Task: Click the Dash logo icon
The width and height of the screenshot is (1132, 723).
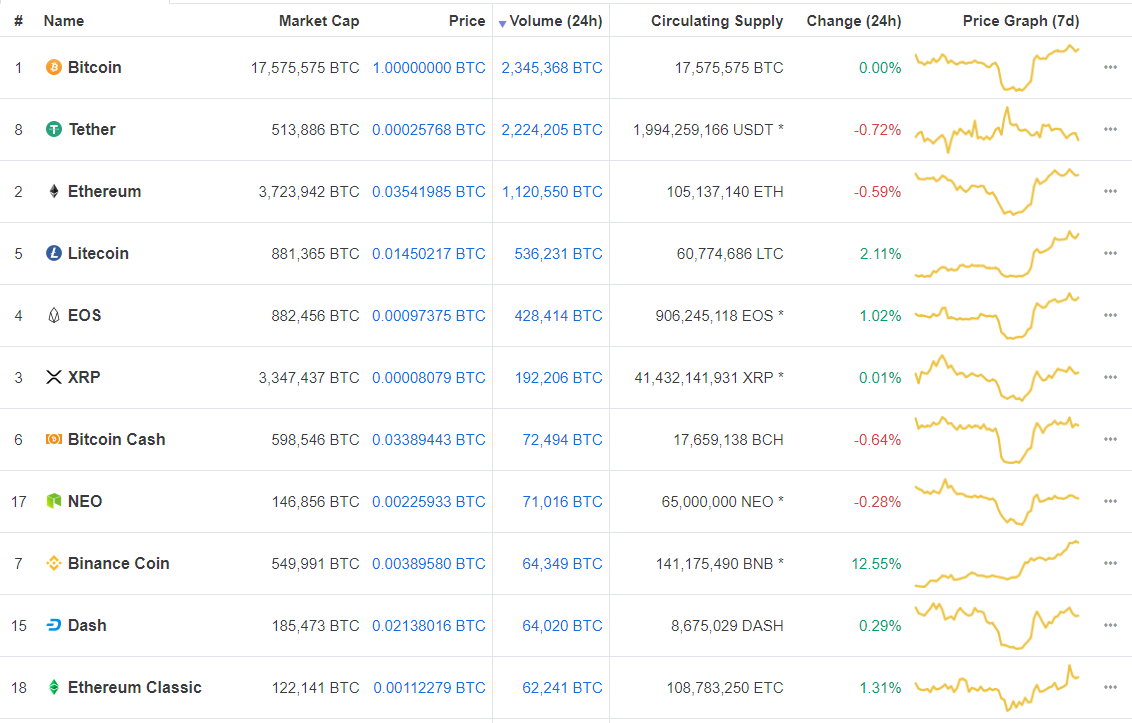Action: (x=54, y=626)
